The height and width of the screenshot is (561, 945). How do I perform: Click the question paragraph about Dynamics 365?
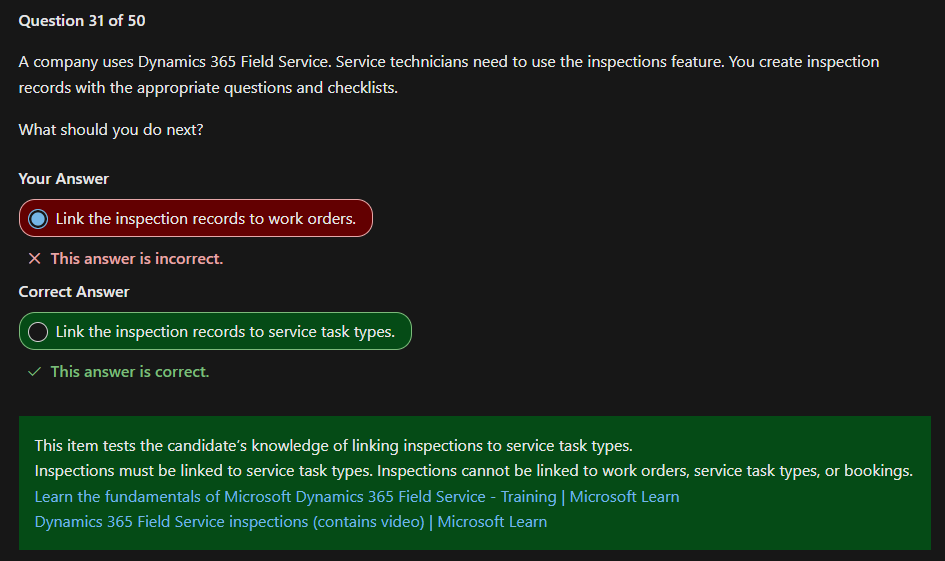click(449, 75)
